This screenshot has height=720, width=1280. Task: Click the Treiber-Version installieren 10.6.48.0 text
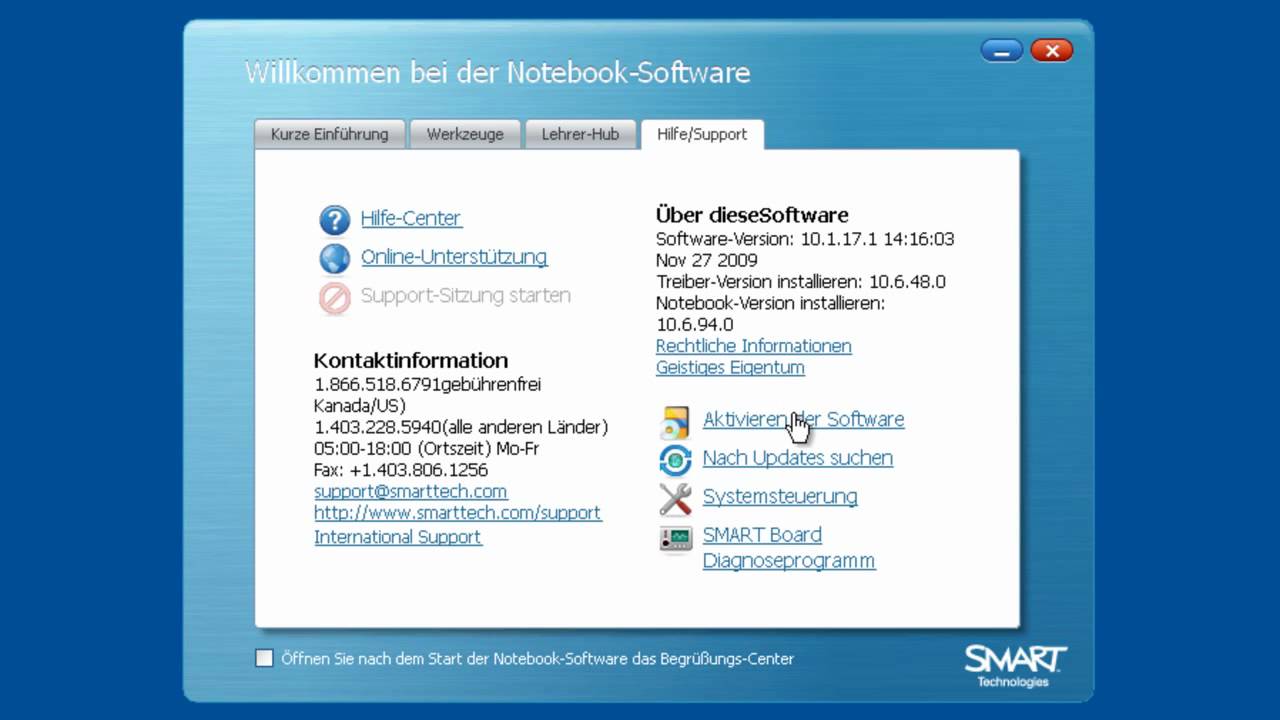click(x=801, y=282)
